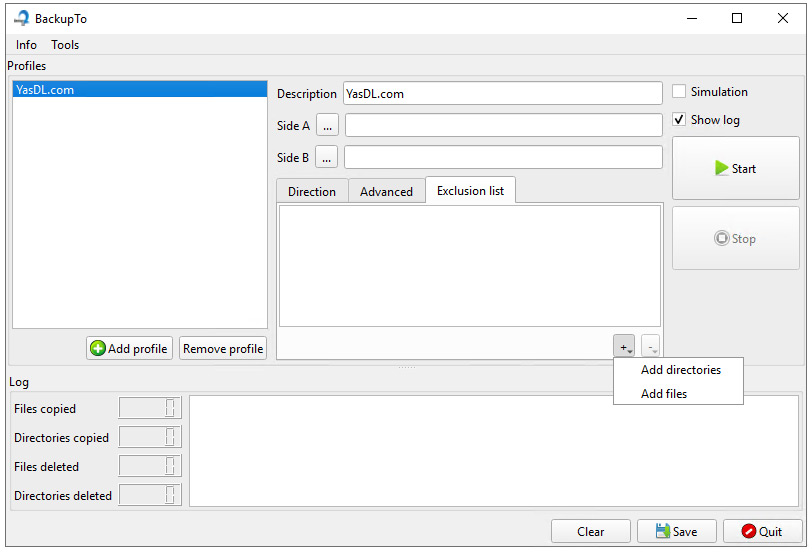Uncheck the Show log checkbox
This screenshot has height=554, width=812.
click(x=679, y=120)
